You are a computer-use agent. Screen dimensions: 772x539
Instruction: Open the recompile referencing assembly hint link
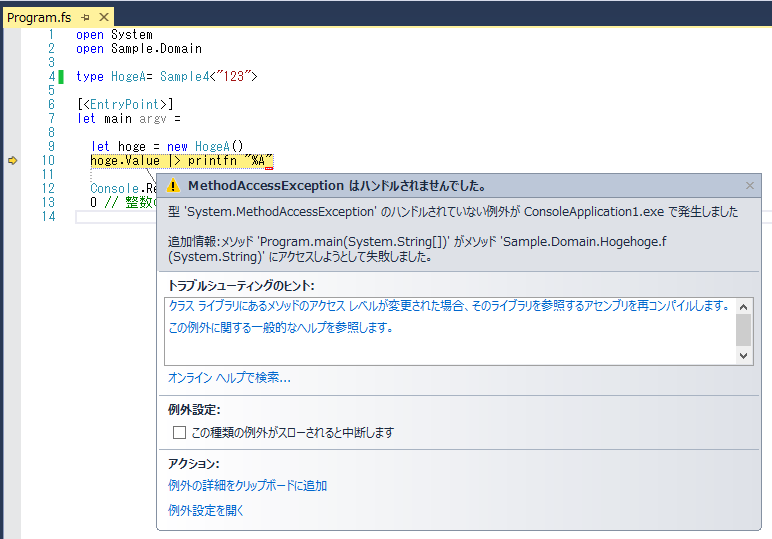(x=449, y=306)
